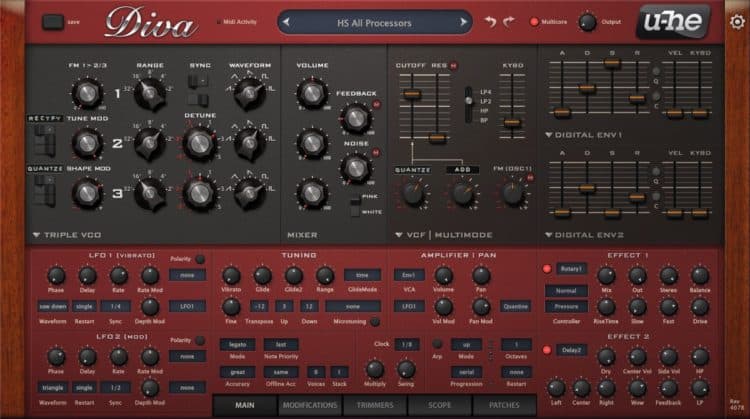Click the Clock '1/8' value box
The width and height of the screenshot is (750, 419).
click(407, 344)
